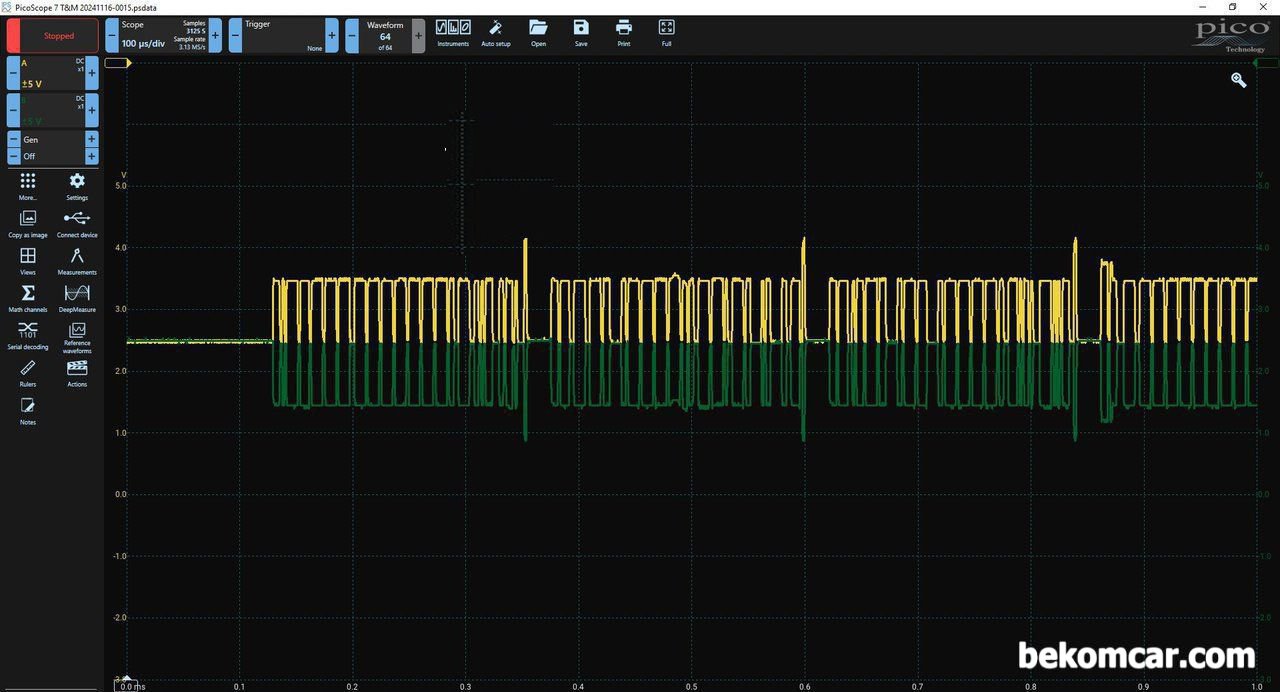Open Math channels sigma icon

click(x=28, y=297)
